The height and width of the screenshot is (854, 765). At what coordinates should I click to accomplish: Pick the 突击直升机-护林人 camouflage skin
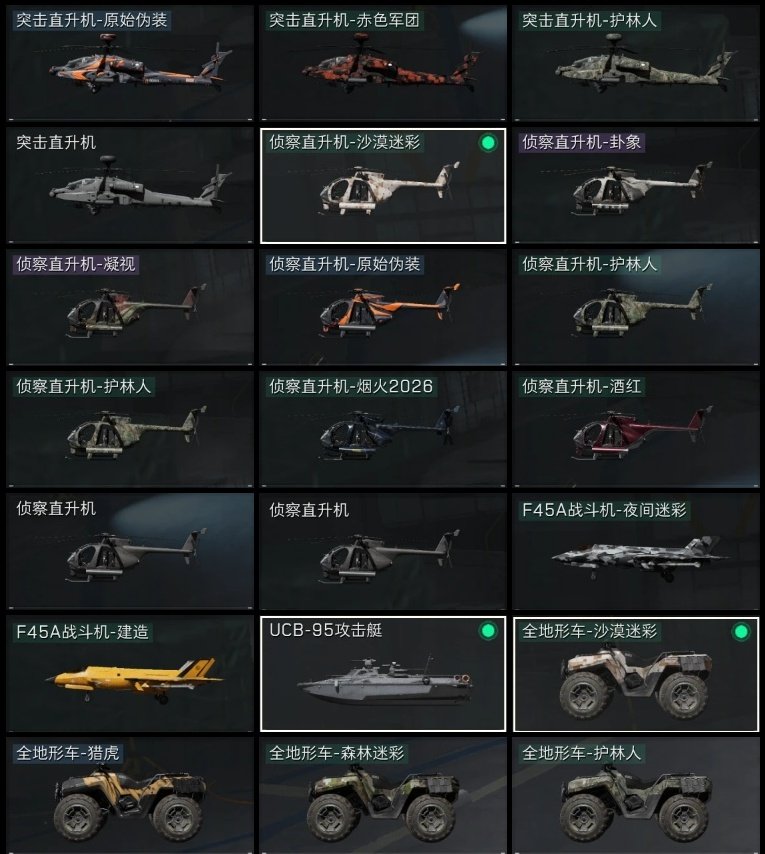pyautogui.click(x=635, y=63)
